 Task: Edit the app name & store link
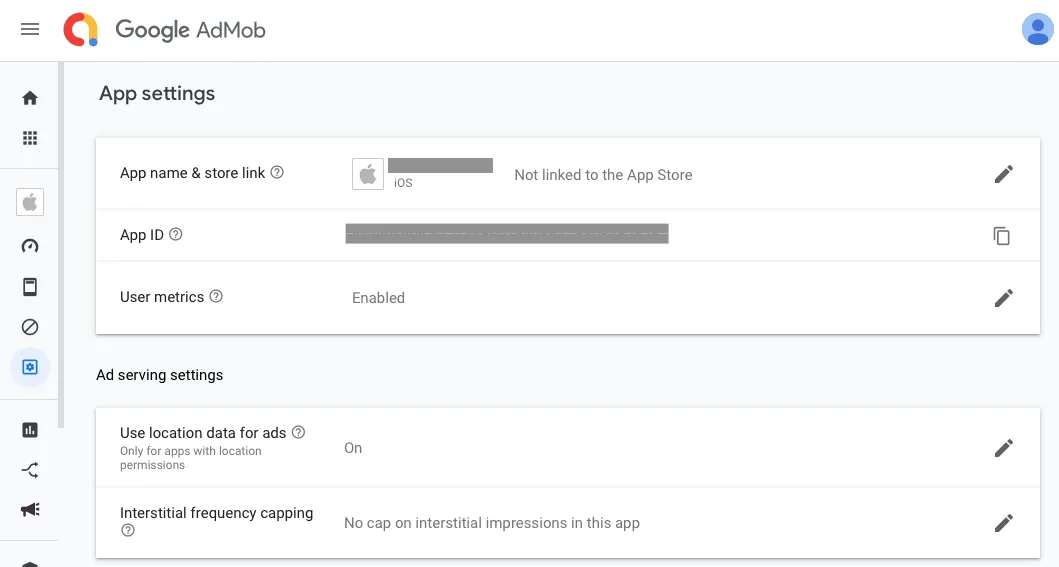click(1004, 174)
